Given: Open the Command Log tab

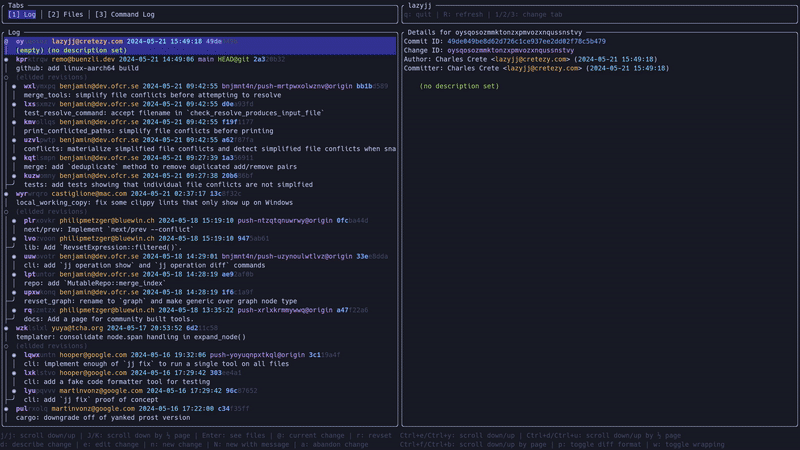Looking at the screenshot, I should point(127,15).
